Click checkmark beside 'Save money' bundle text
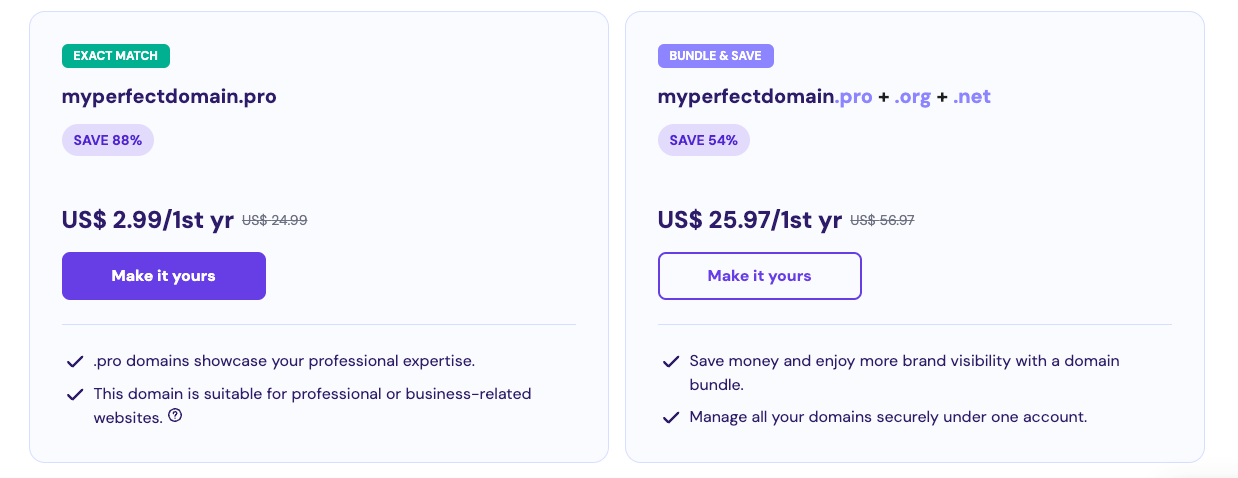1238x478 pixels. (x=671, y=361)
